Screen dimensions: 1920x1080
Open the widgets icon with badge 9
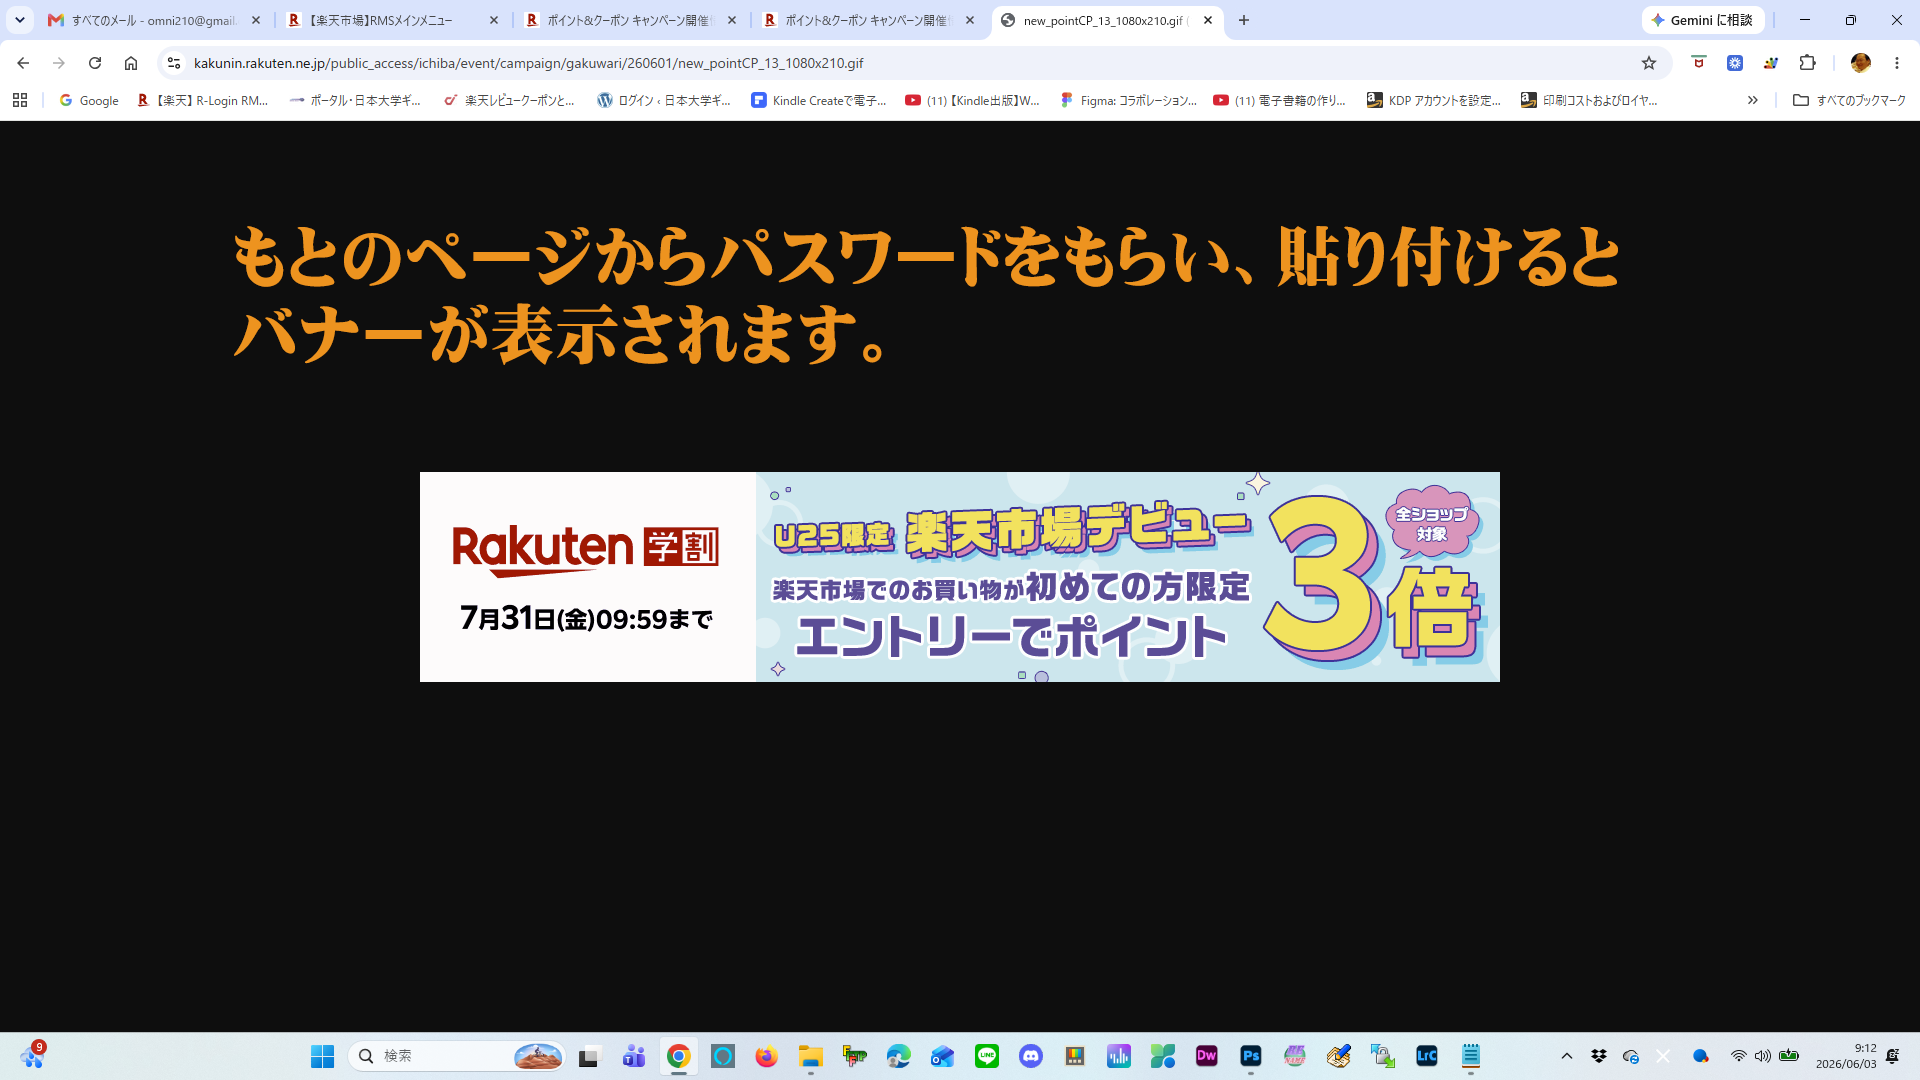click(32, 1055)
